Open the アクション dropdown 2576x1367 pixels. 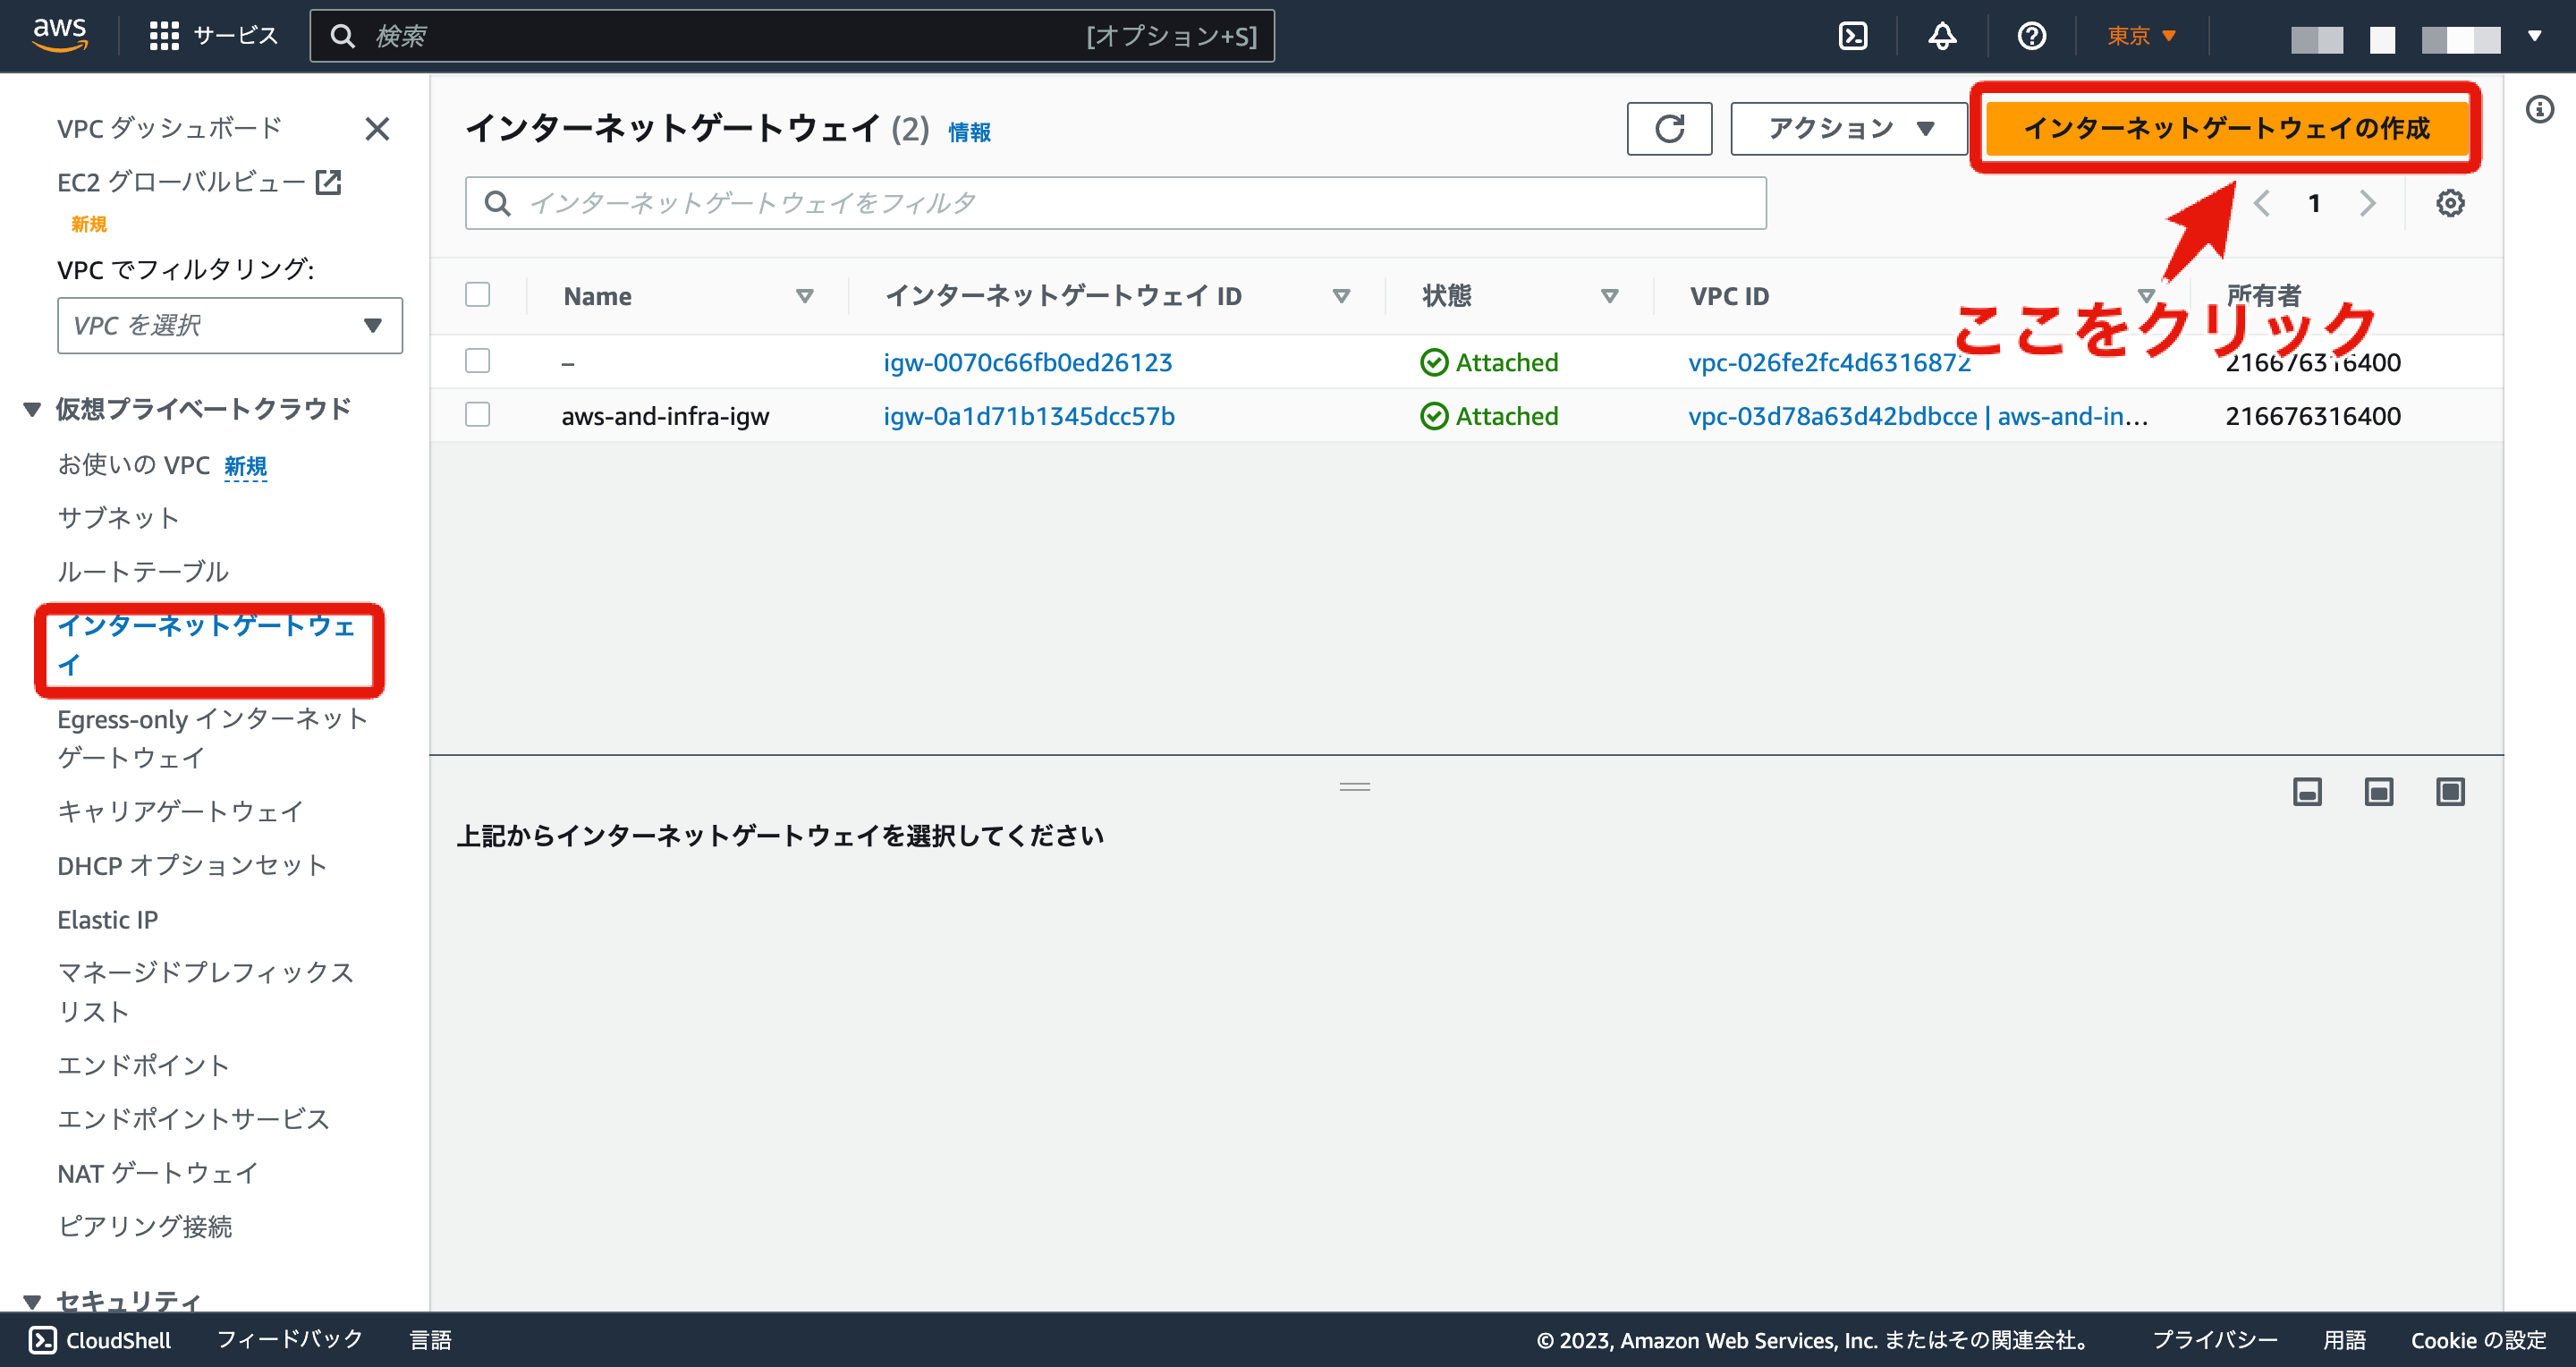coord(1848,128)
